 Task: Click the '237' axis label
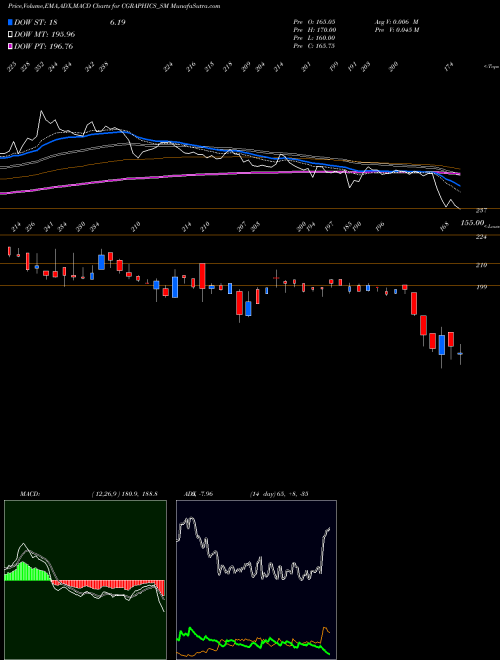coord(481,210)
